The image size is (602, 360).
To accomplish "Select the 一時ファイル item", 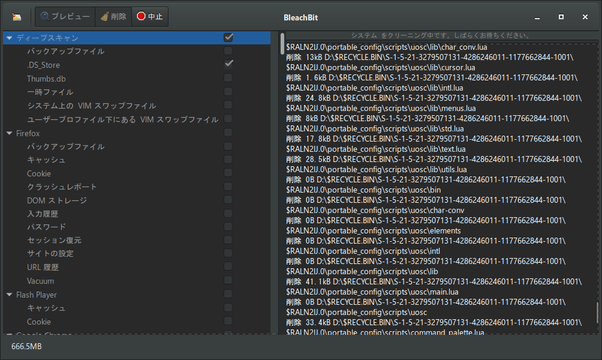I will pyautogui.click(x=50, y=92).
